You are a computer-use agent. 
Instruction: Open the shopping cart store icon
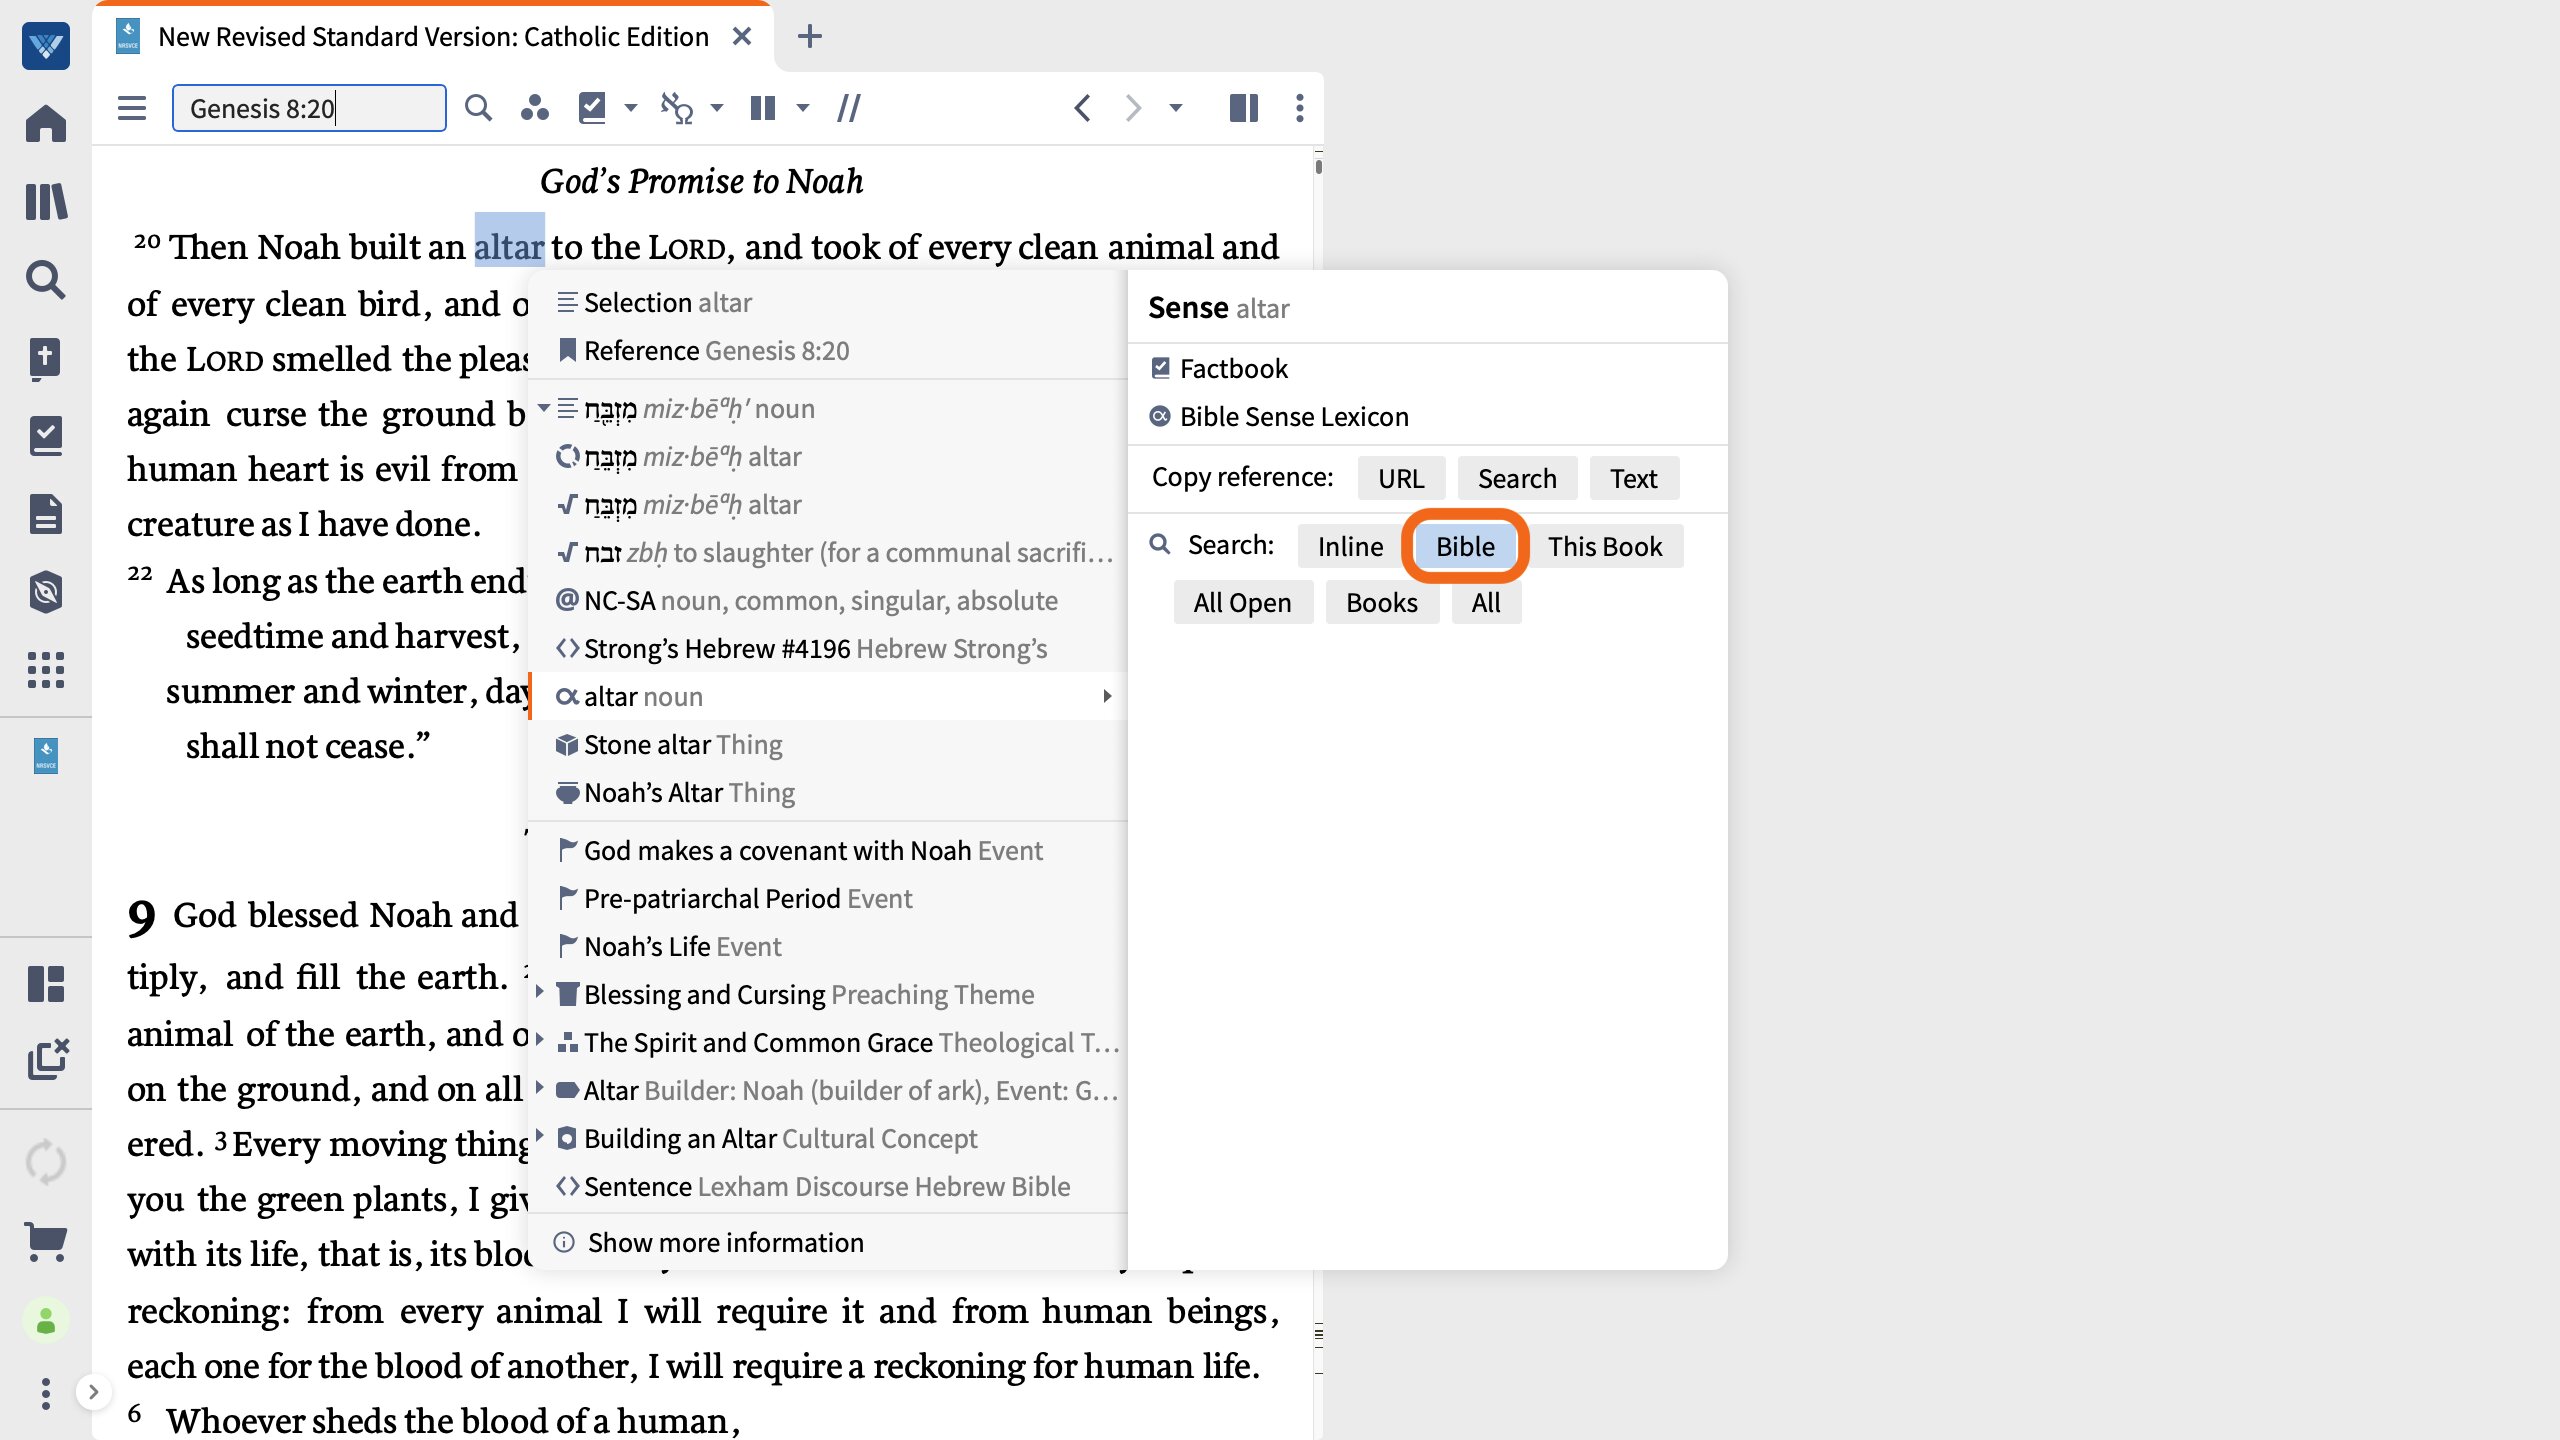46,1242
